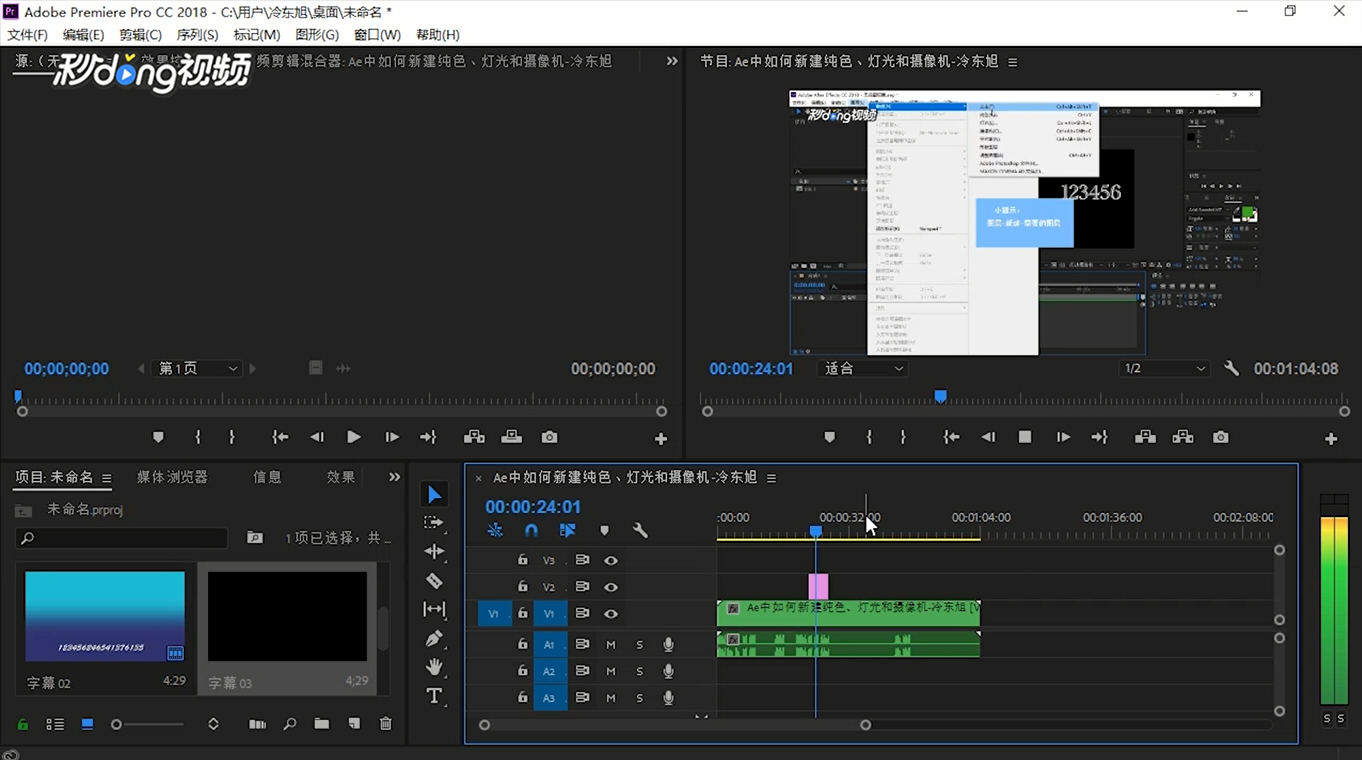Open timeline wrench display settings
This screenshot has height=760, width=1362.
coord(640,531)
